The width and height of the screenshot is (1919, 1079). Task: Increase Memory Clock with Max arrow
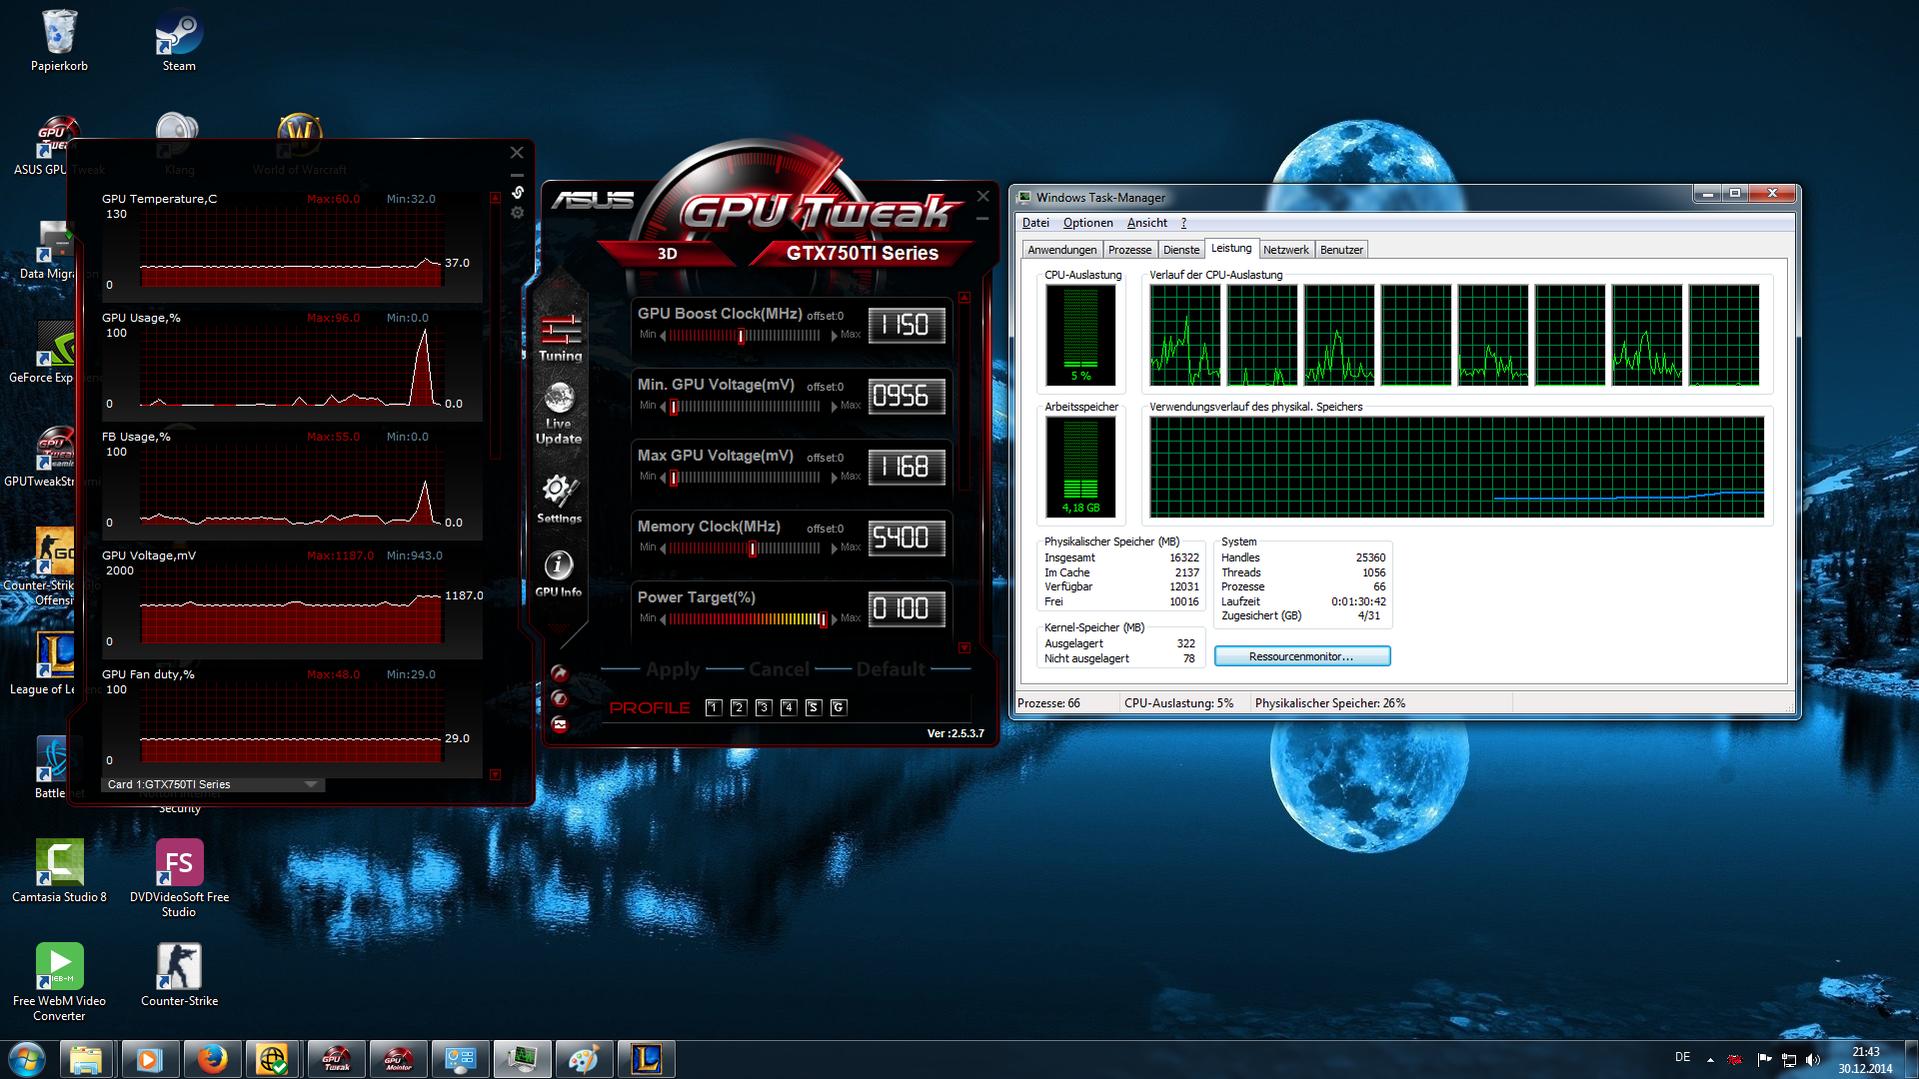coord(834,548)
